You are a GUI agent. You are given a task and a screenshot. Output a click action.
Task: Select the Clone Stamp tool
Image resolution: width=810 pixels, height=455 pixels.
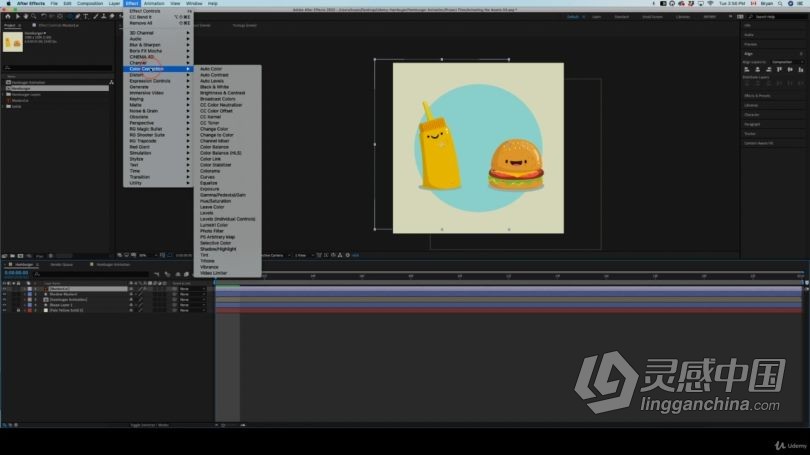(x=104, y=17)
